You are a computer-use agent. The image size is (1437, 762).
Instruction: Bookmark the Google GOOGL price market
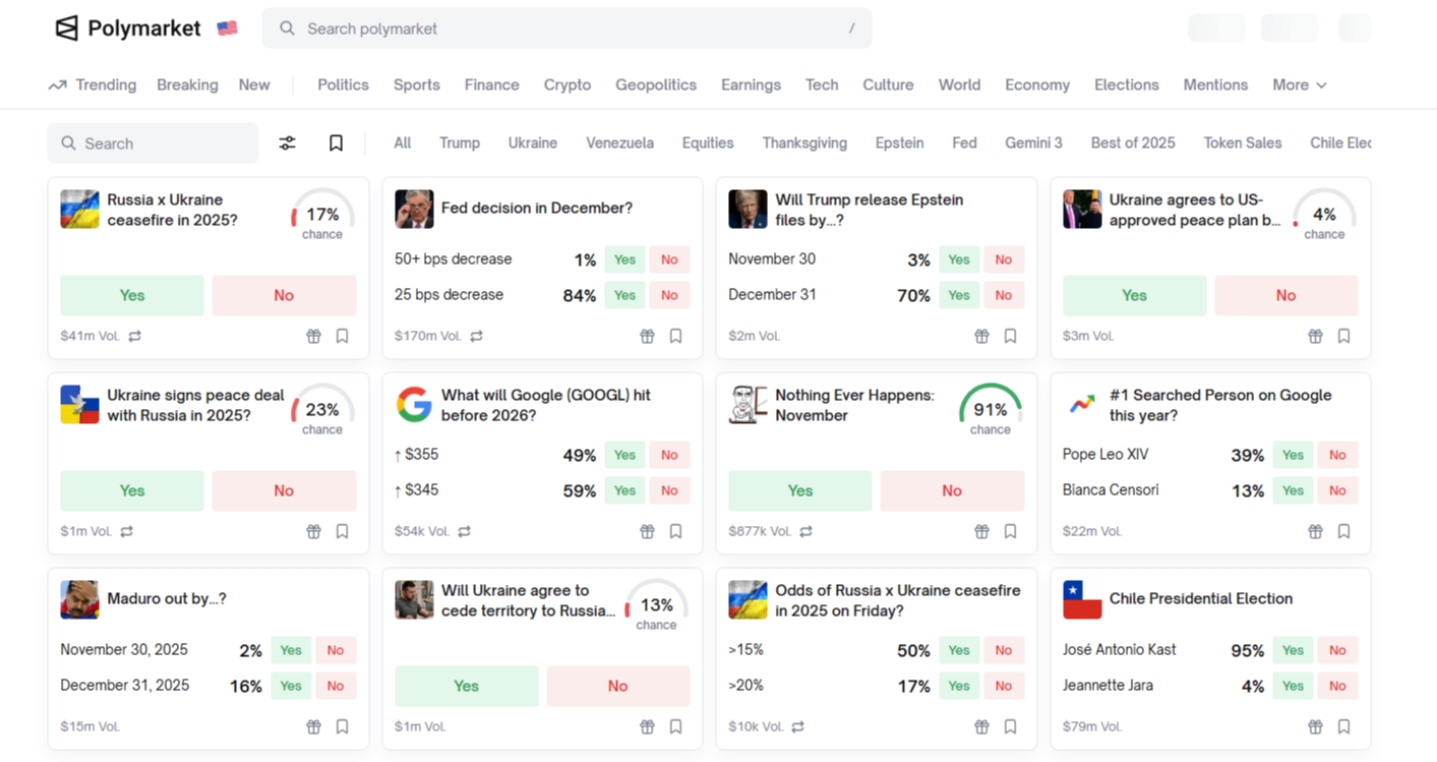tap(676, 531)
